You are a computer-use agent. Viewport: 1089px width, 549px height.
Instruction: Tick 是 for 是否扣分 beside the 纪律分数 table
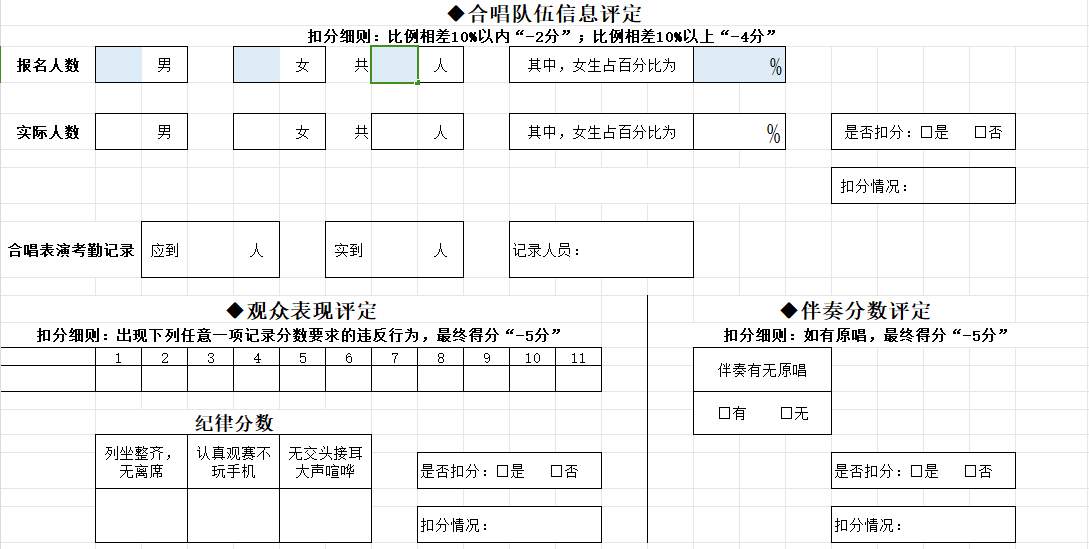pos(503,471)
